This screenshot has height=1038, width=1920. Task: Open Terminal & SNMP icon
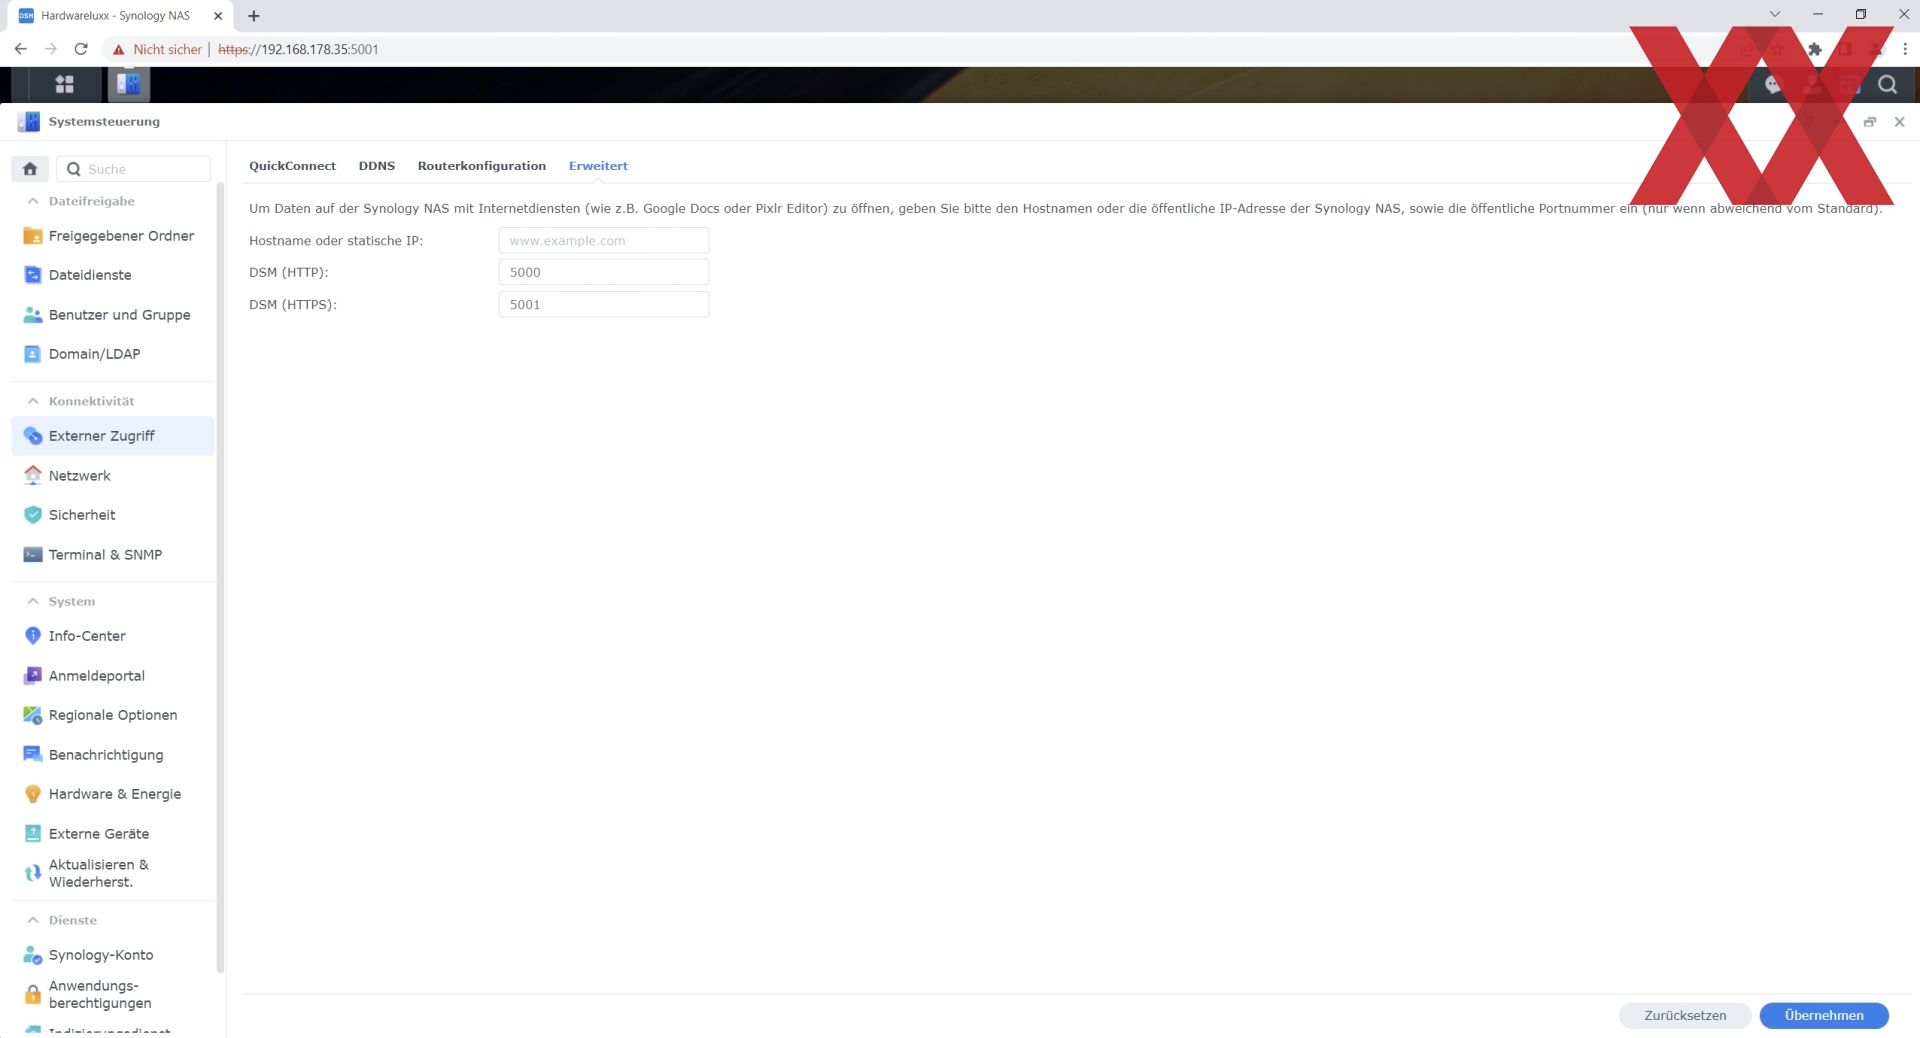[33, 555]
